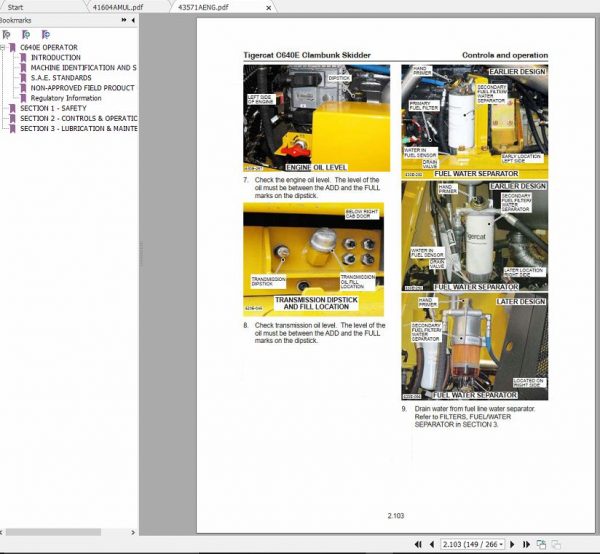This screenshot has height=554, width=600.
Task: Open the page number dropdown arrow
Action: coord(501,544)
